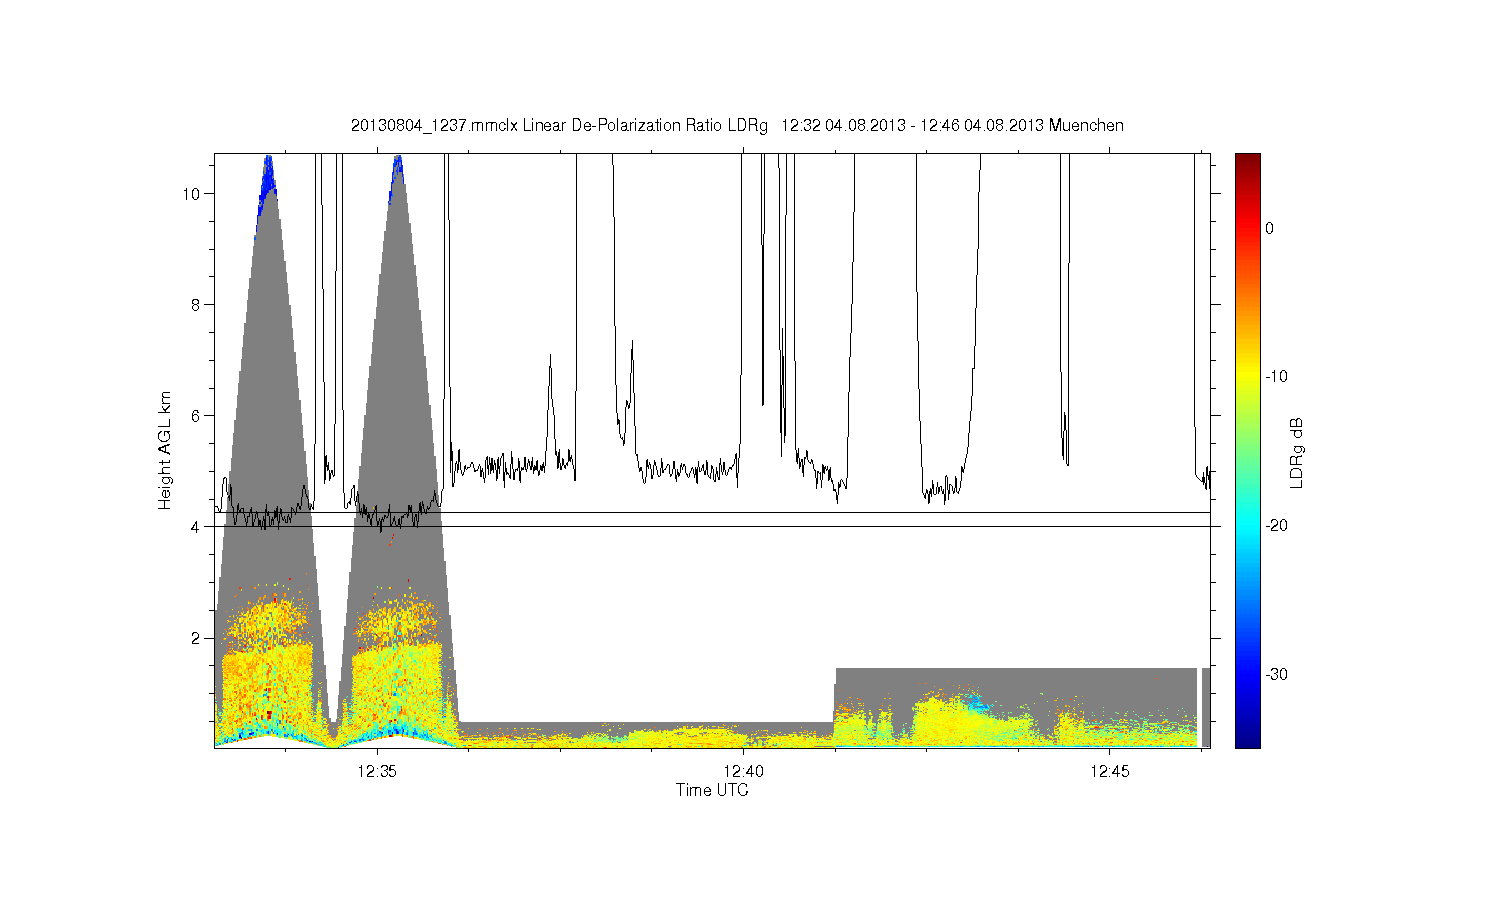Click the colorbar value -10
1500x900 pixels.
tap(1275, 377)
